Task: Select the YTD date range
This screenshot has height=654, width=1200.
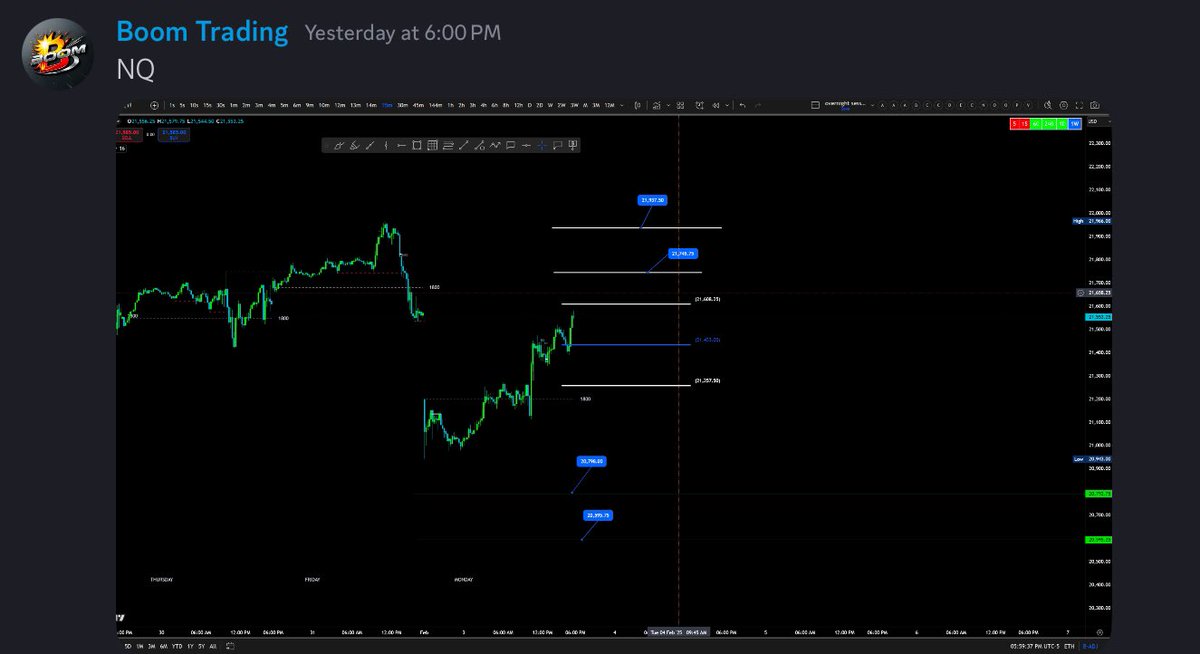Action: click(x=177, y=646)
